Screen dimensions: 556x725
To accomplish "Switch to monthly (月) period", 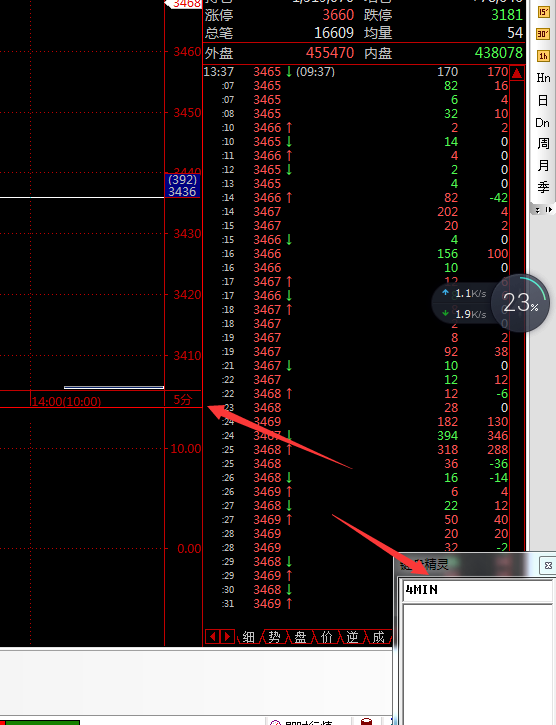I will tap(543, 166).
